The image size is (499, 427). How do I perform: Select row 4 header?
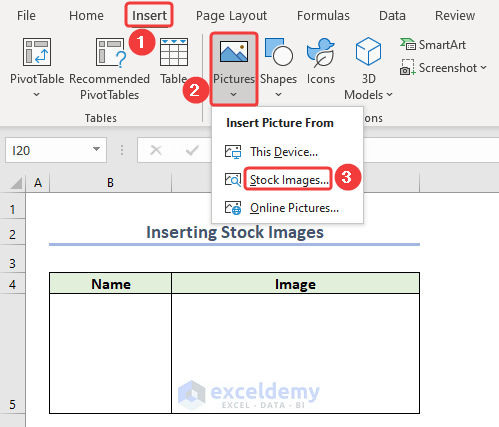pyautogui.click(x=13, y=284)
